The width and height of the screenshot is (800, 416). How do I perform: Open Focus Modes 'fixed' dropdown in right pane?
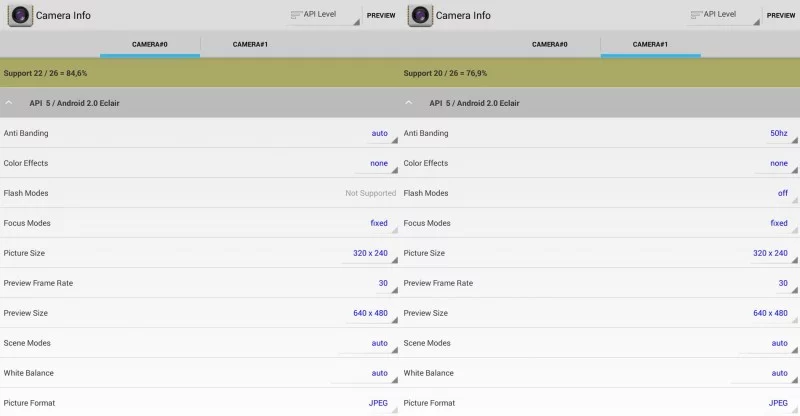(x=782, y=224)
